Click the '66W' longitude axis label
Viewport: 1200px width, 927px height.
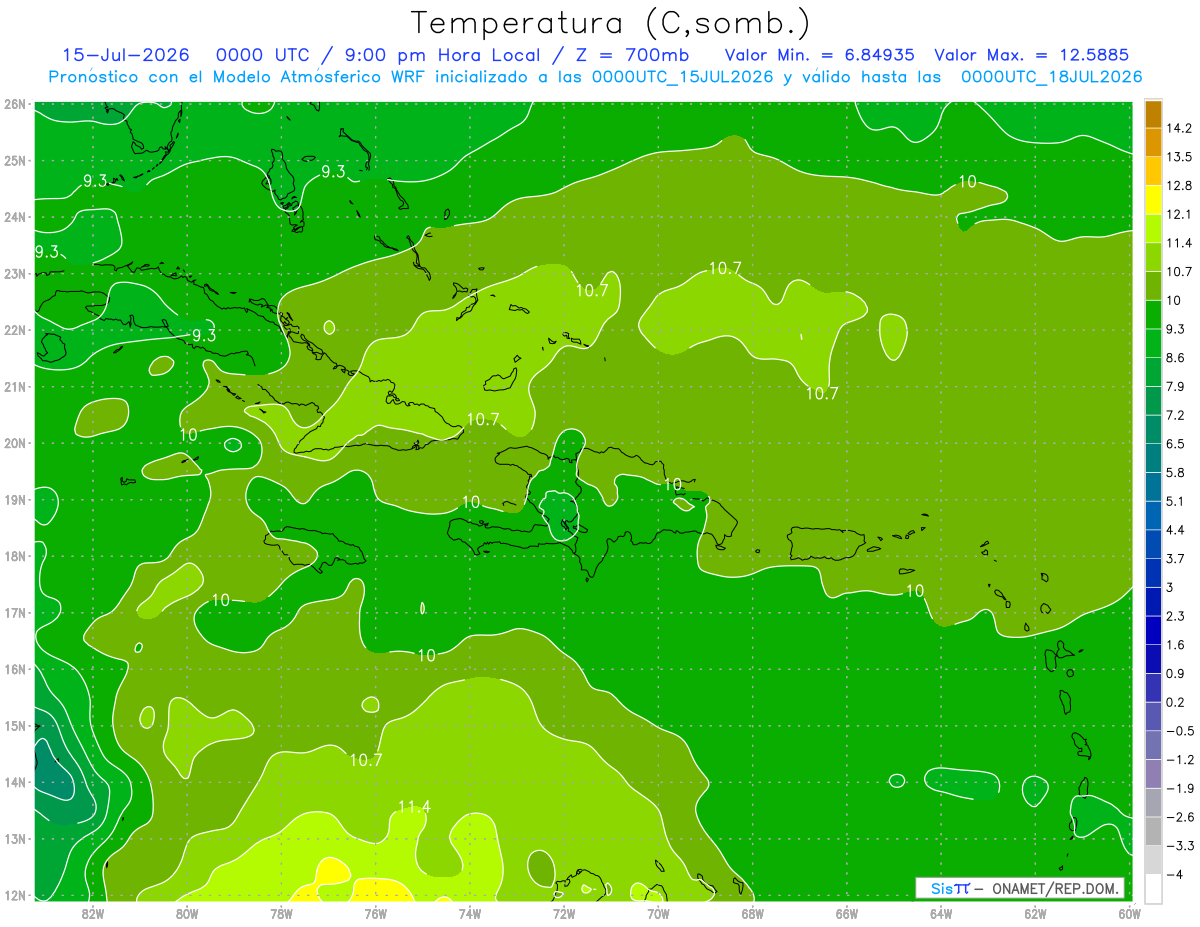tap(847, 912)
